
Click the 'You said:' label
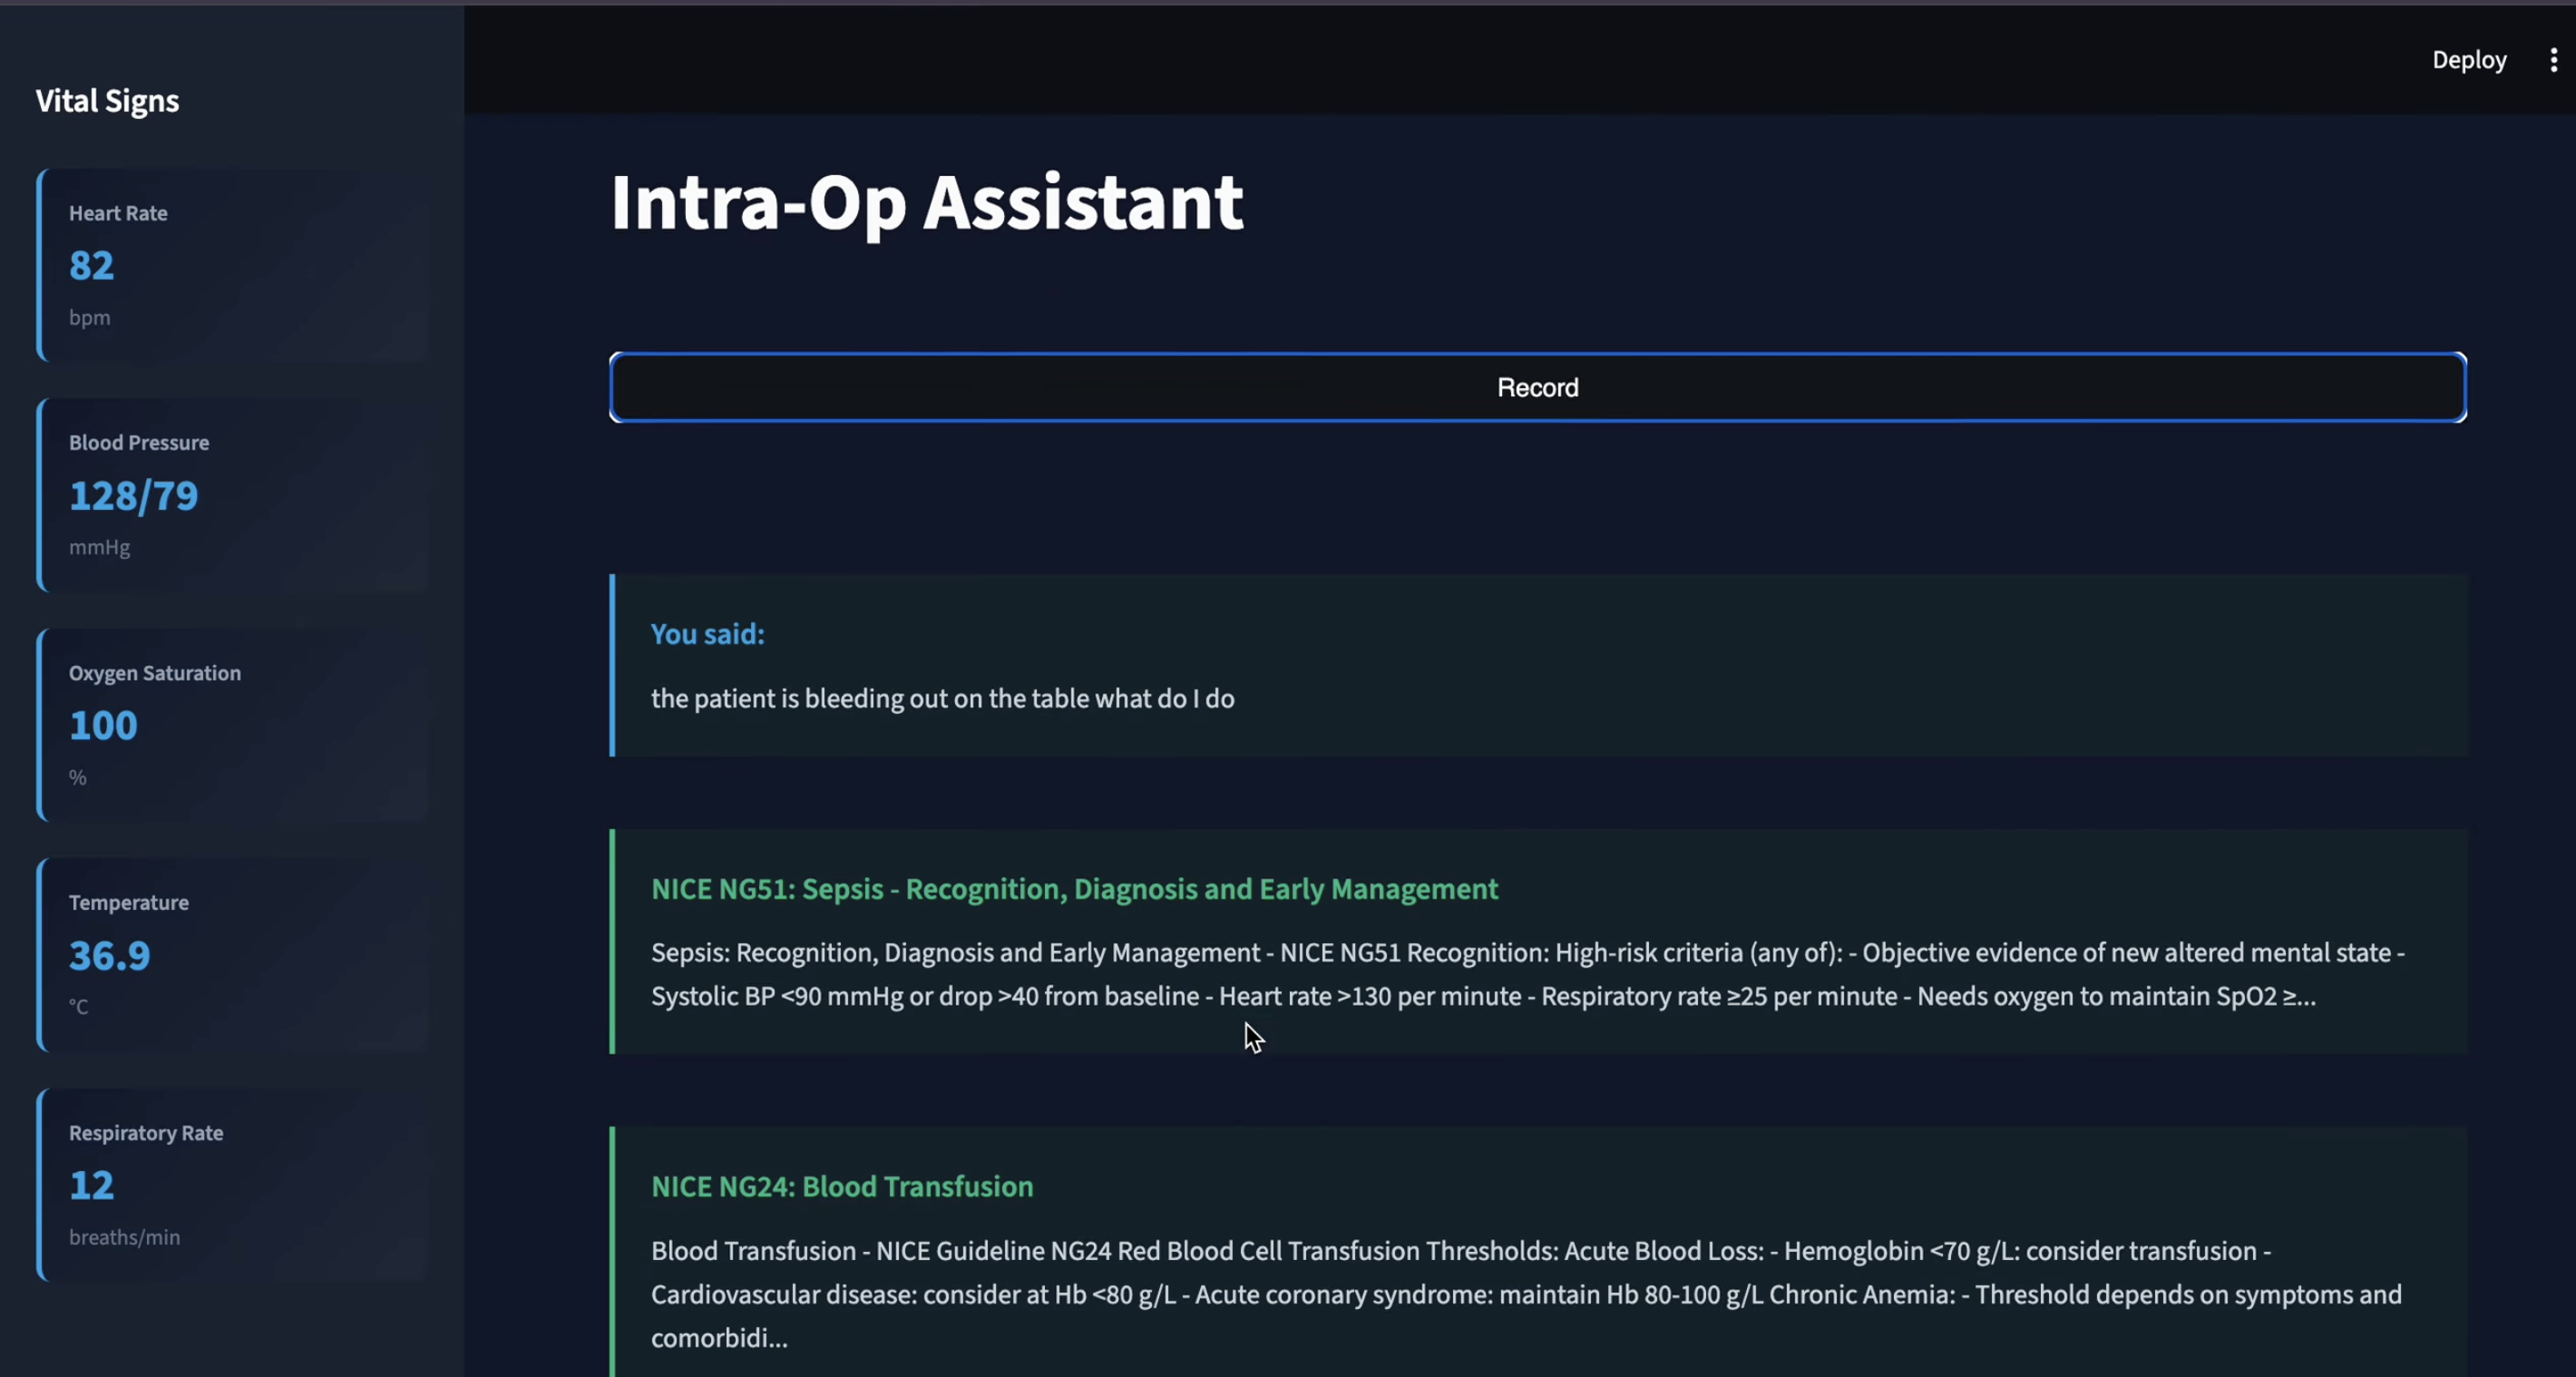pos(707,634)
